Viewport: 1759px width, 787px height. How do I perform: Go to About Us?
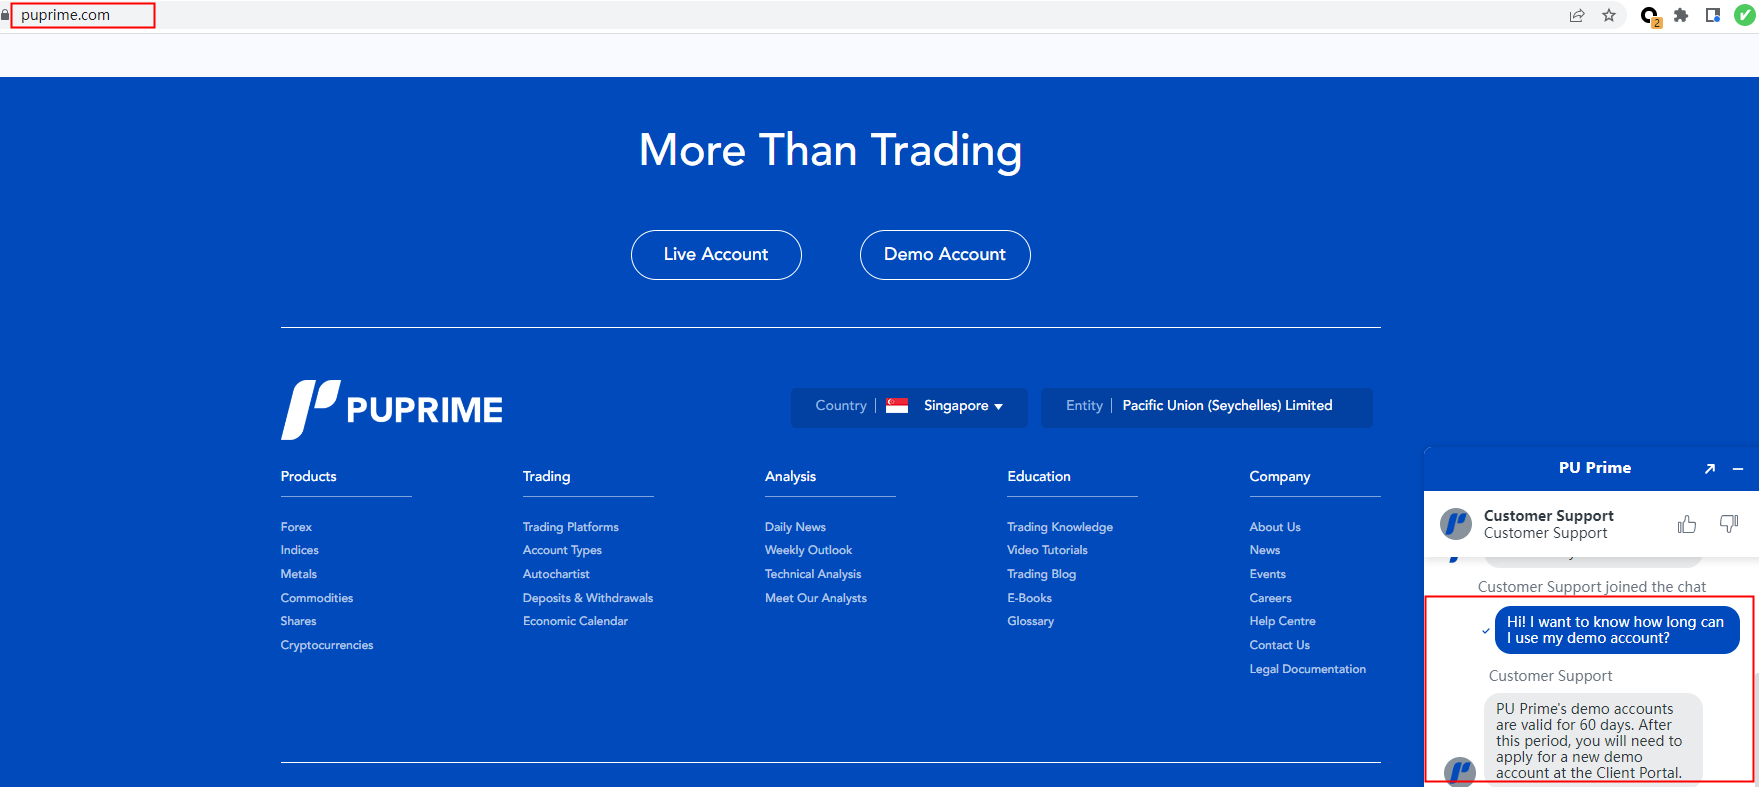click(1275, 527)
